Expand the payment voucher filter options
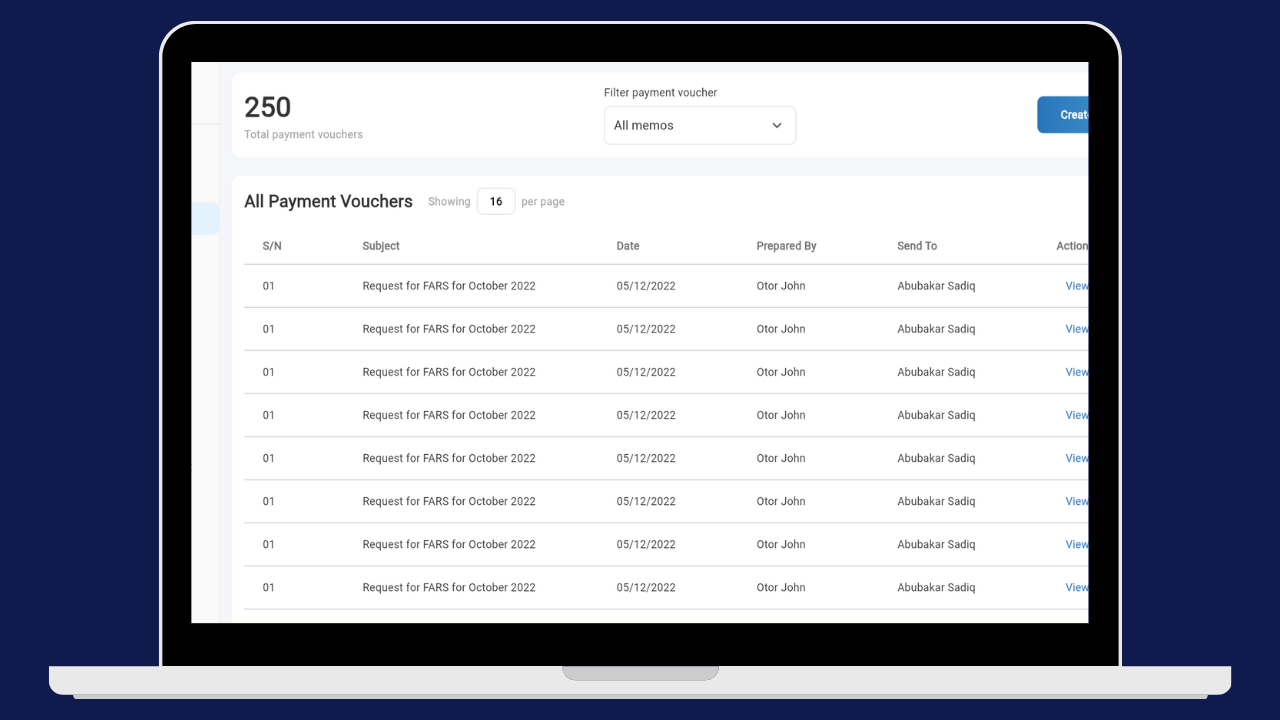This screenshot has height=720, width=1280. coord(699,125)
